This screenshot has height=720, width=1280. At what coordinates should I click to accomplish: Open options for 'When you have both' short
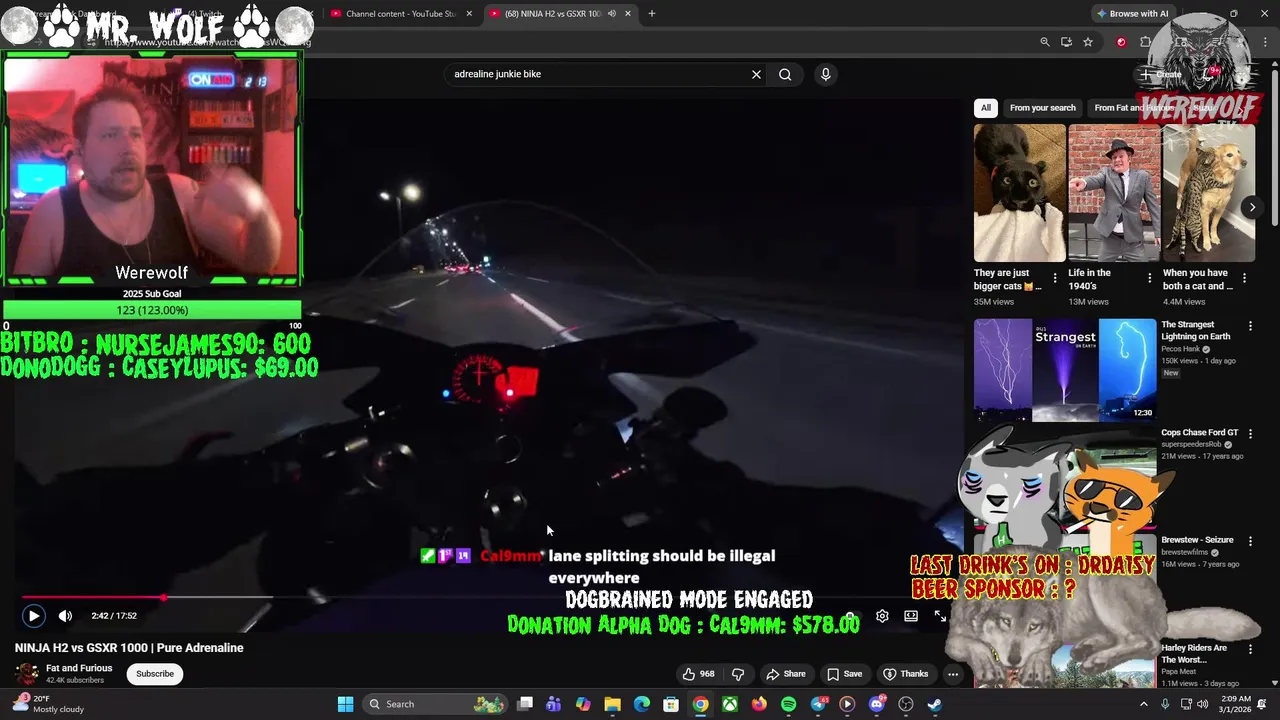pos(1244,279)
